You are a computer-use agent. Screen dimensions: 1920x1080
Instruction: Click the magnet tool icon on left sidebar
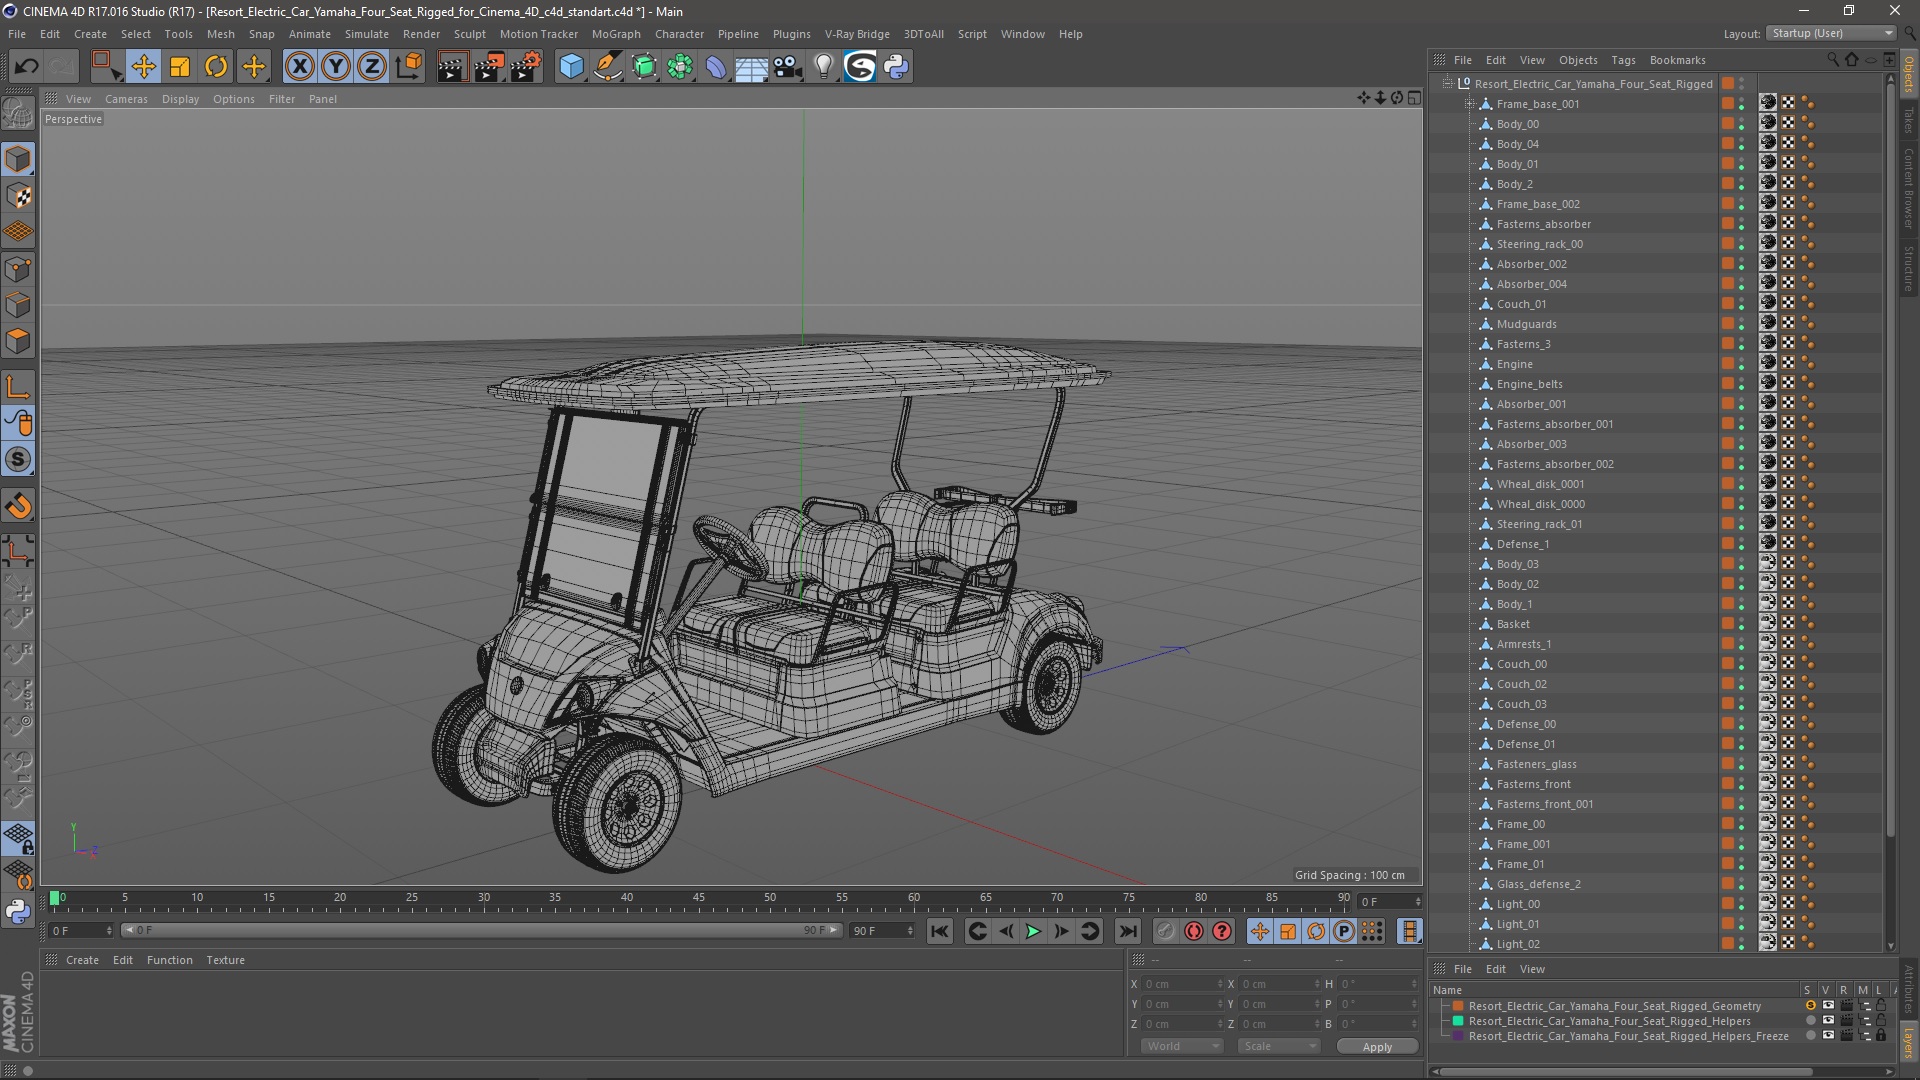click(x=18, y=506)
